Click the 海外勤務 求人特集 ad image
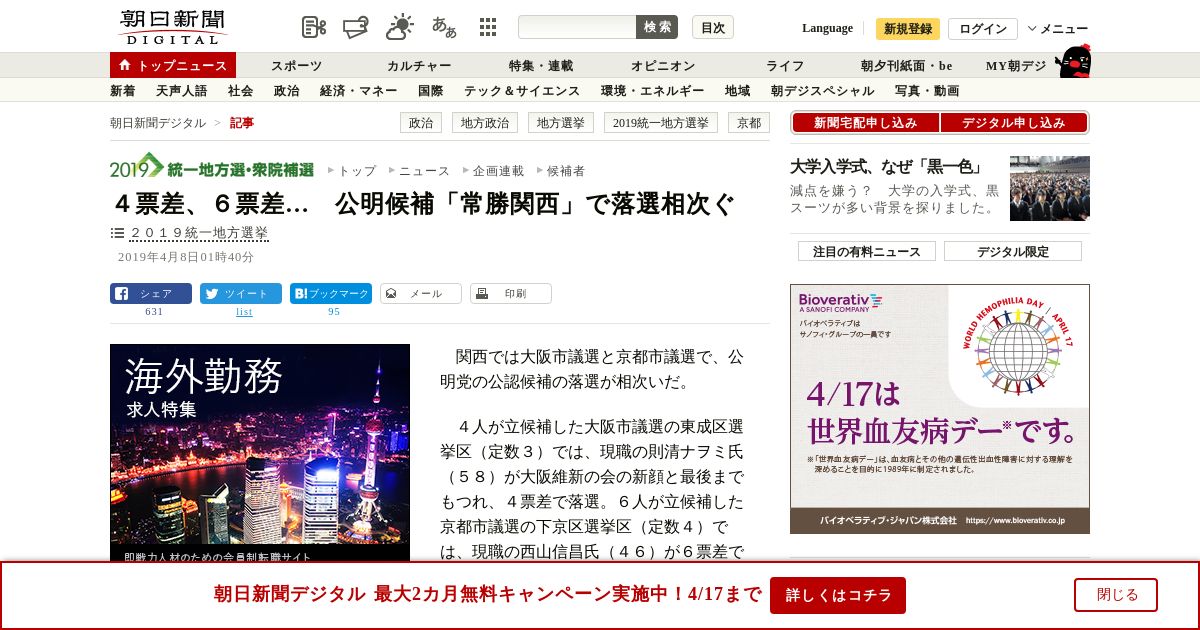Image resolution: width=1200 pixels, height=630 pixels. 260,452
